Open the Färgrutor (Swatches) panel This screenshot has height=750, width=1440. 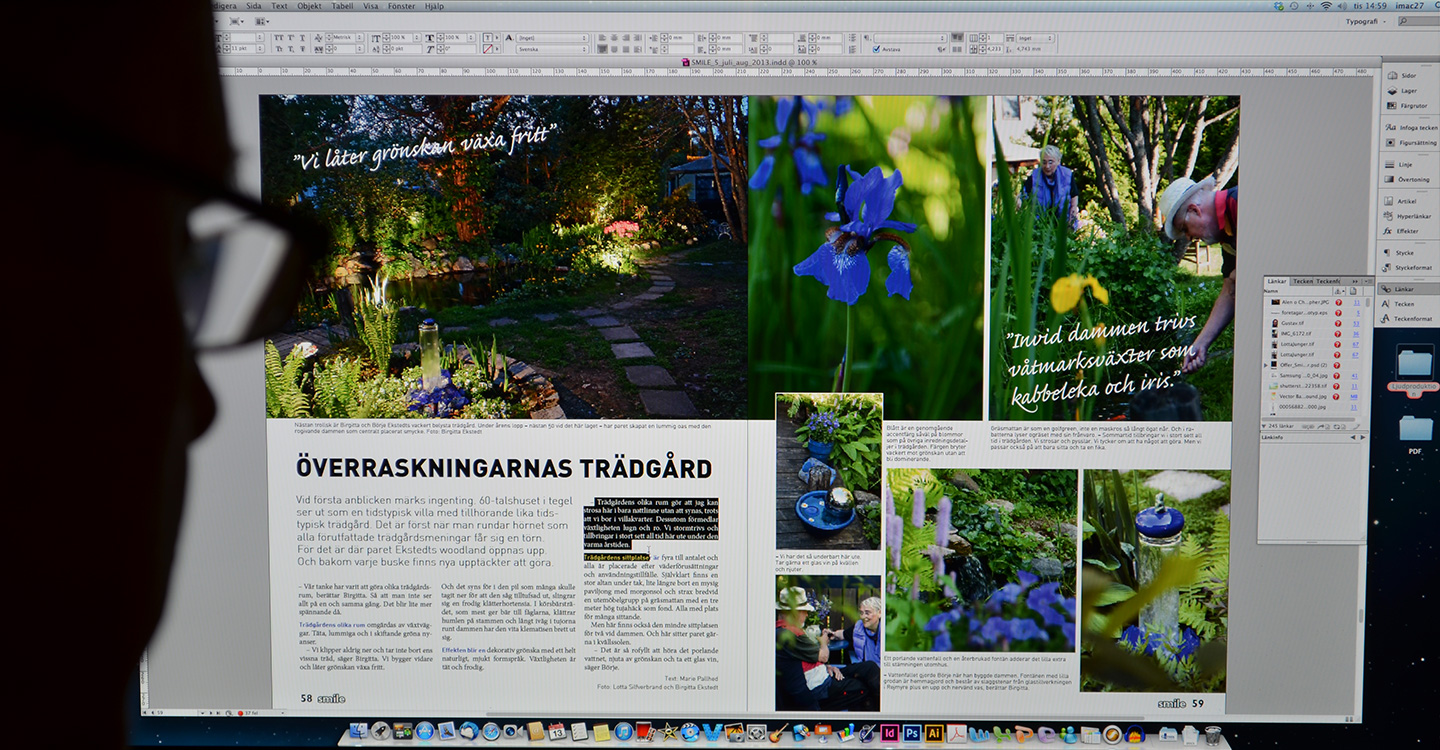(1407, 105)
